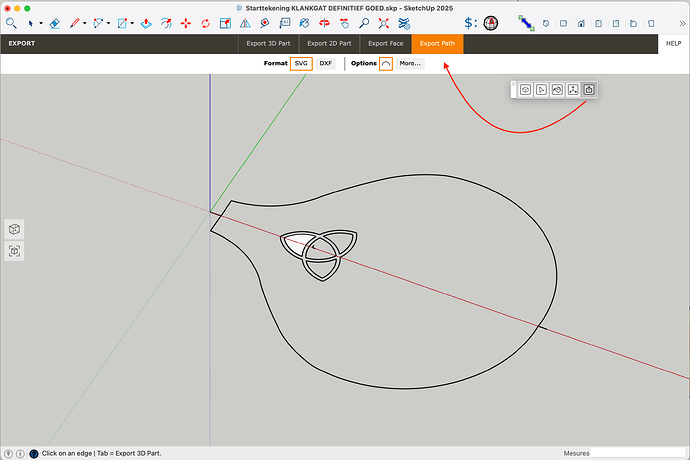Click the trefoil knot sound hole shape
690x460 pixels.
point(319,254)
